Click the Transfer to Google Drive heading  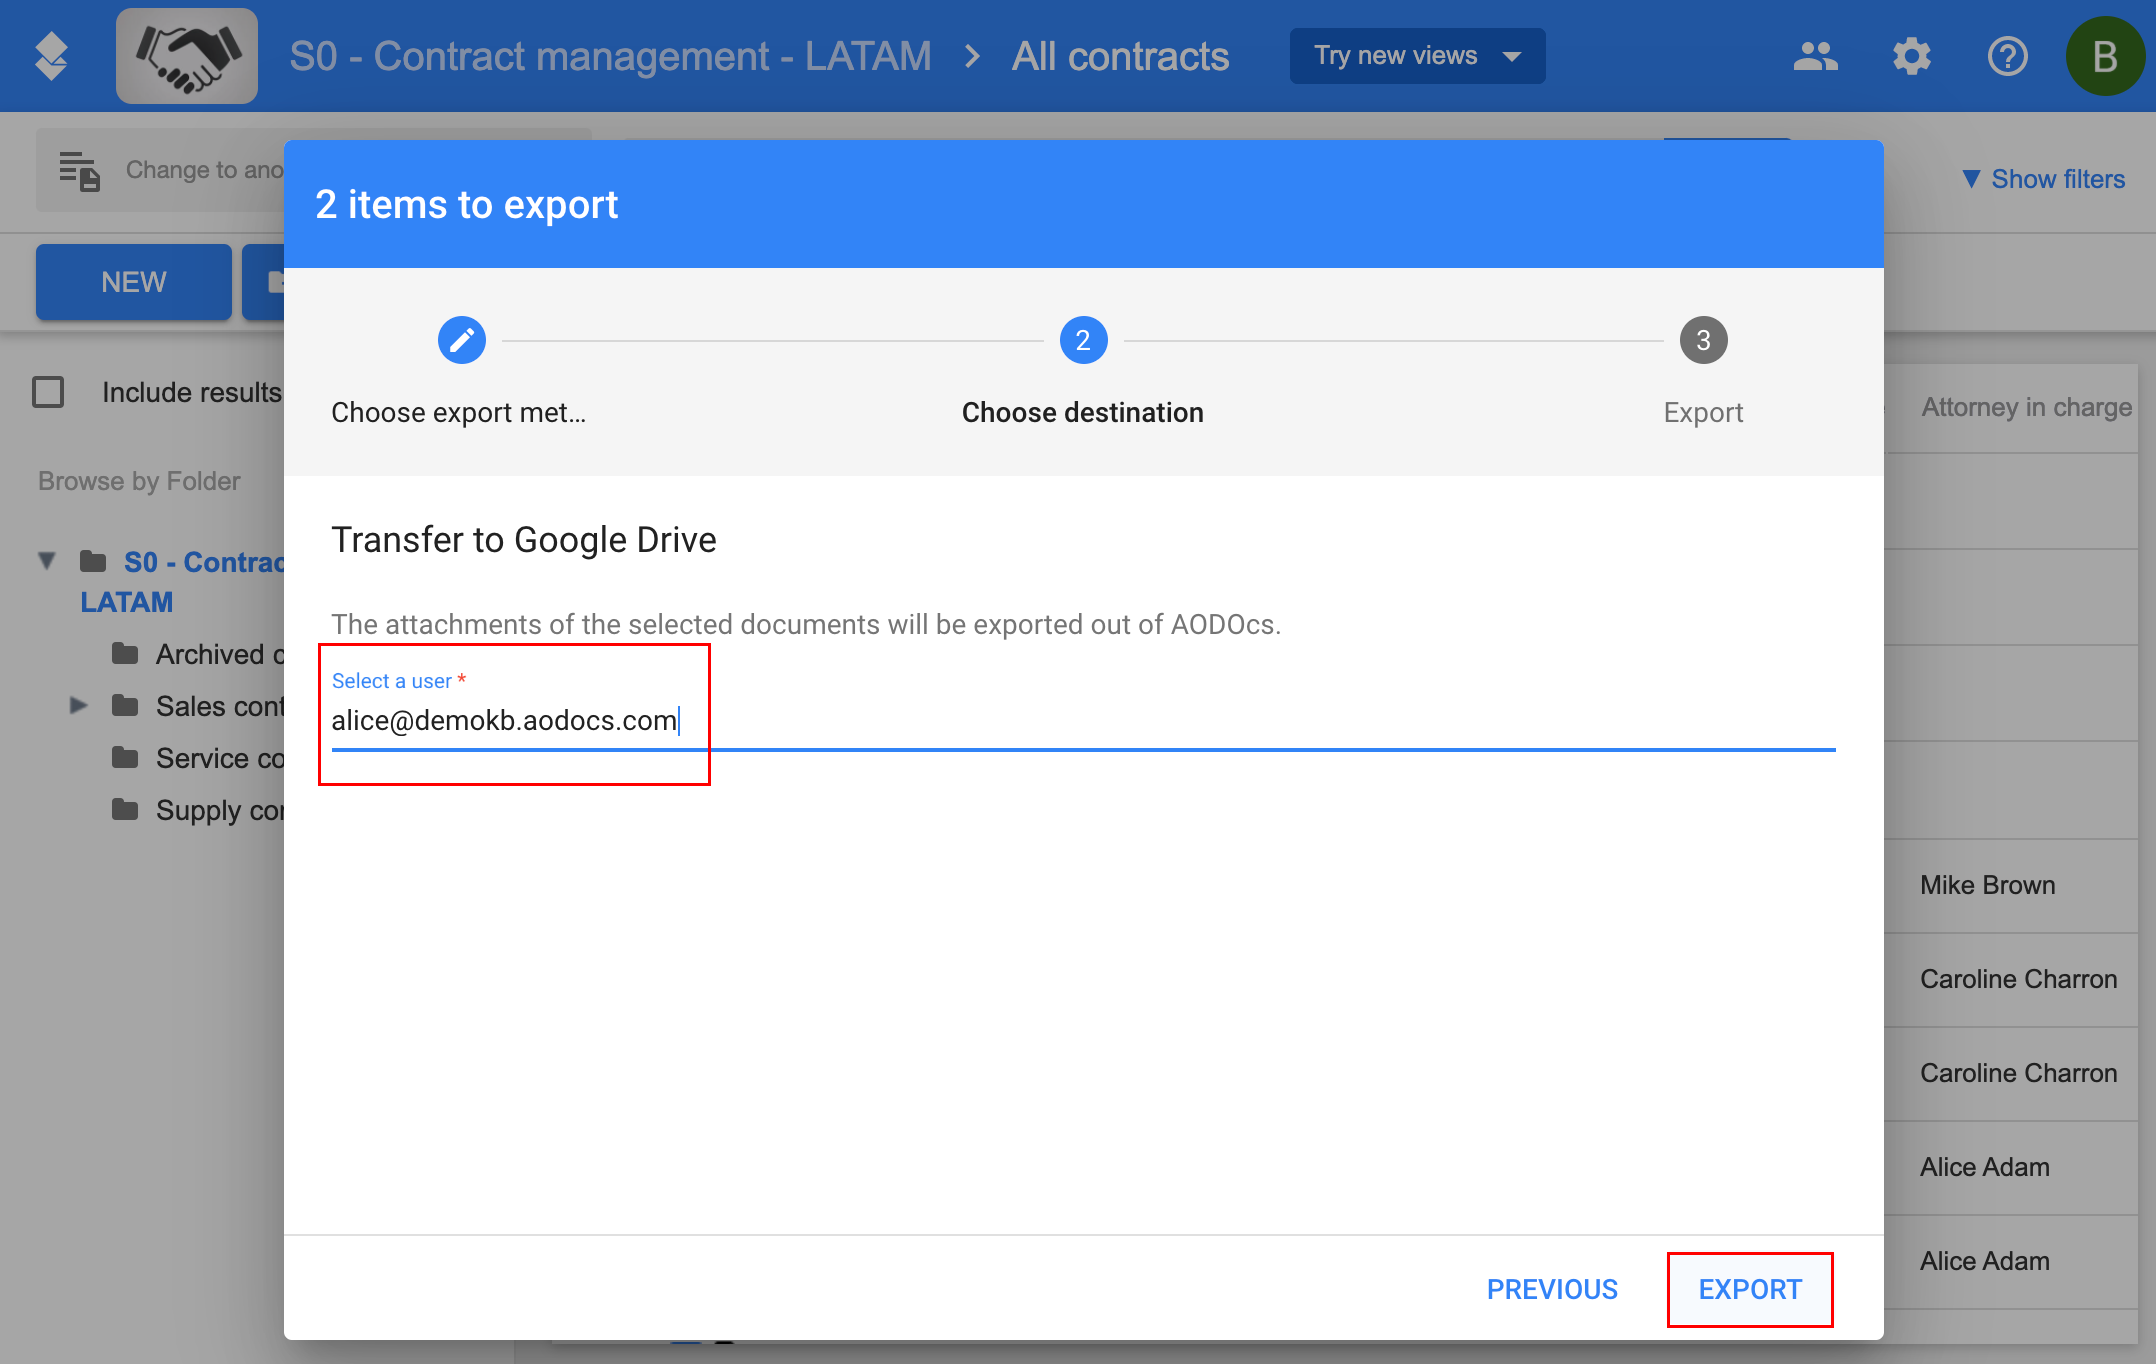tap(523, 539)
